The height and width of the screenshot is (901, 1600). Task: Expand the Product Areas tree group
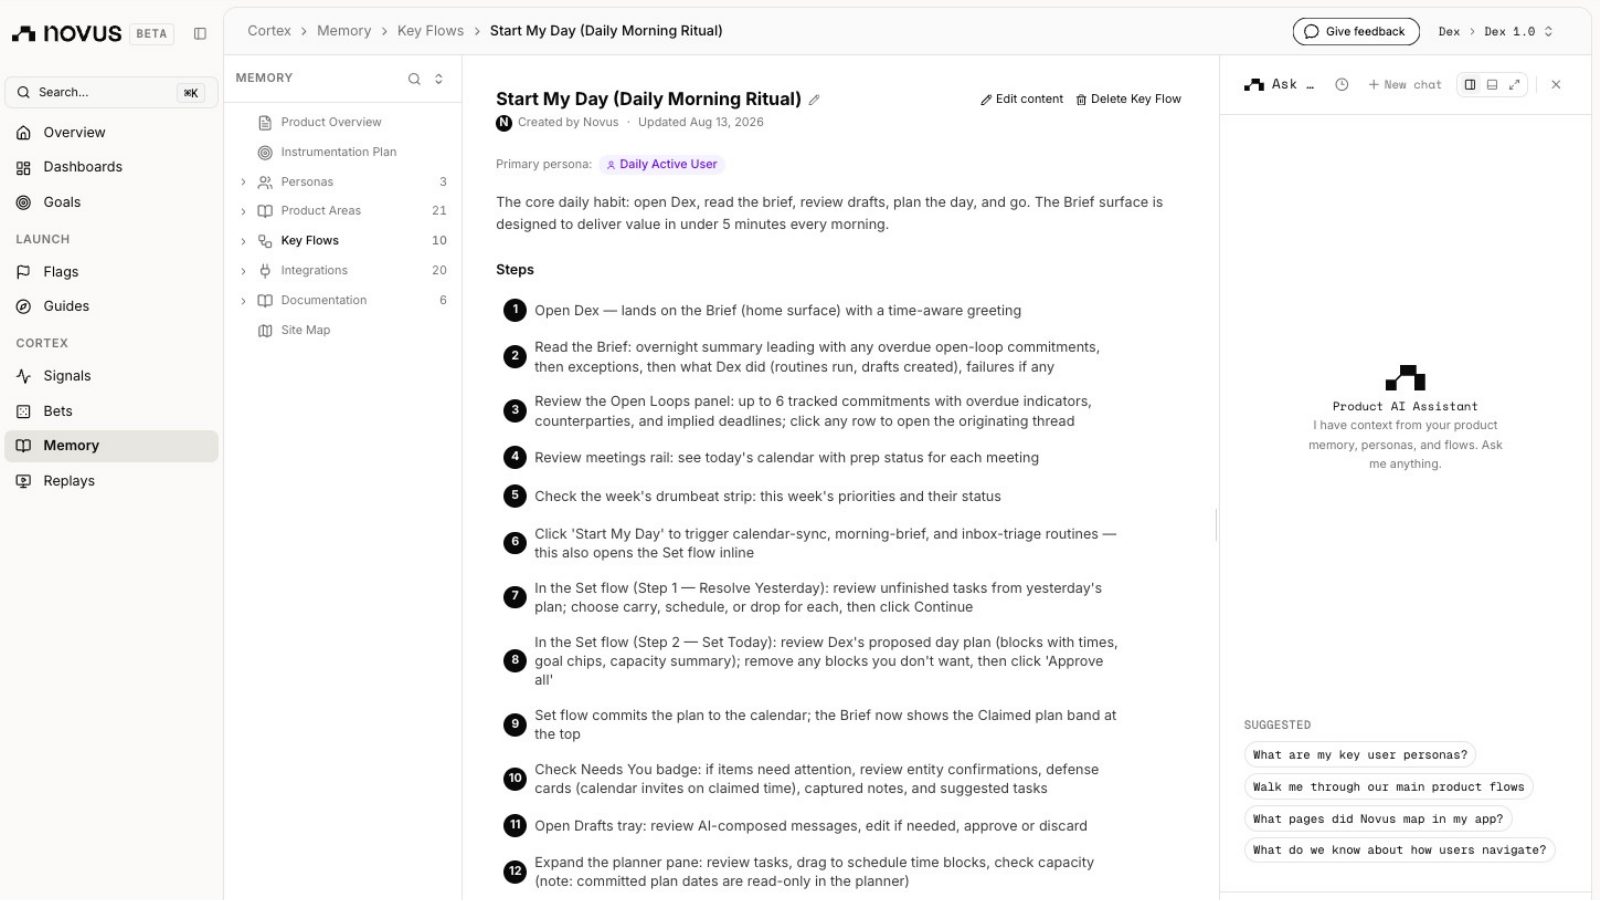click(x=243, y=211)
